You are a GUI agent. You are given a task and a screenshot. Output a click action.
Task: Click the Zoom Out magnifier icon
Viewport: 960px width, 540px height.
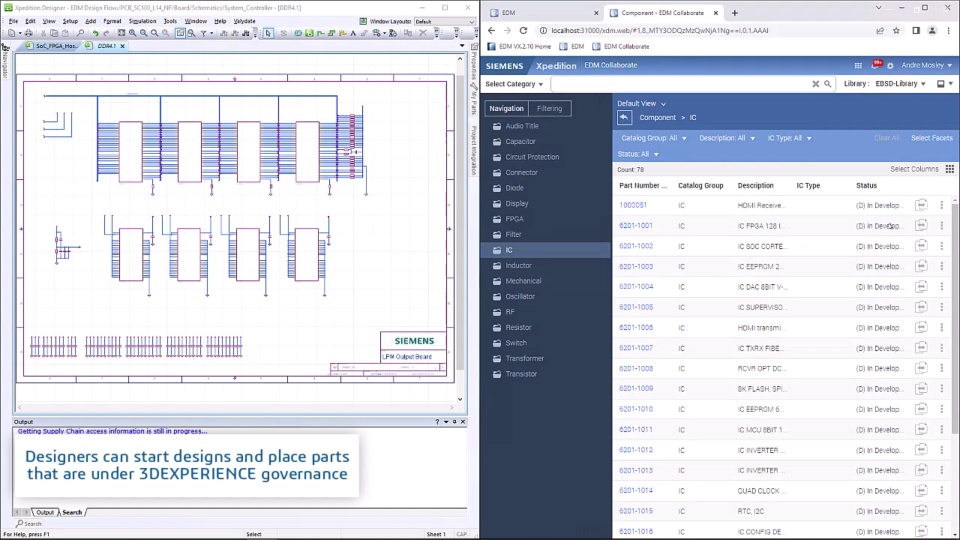coord(143,33)
